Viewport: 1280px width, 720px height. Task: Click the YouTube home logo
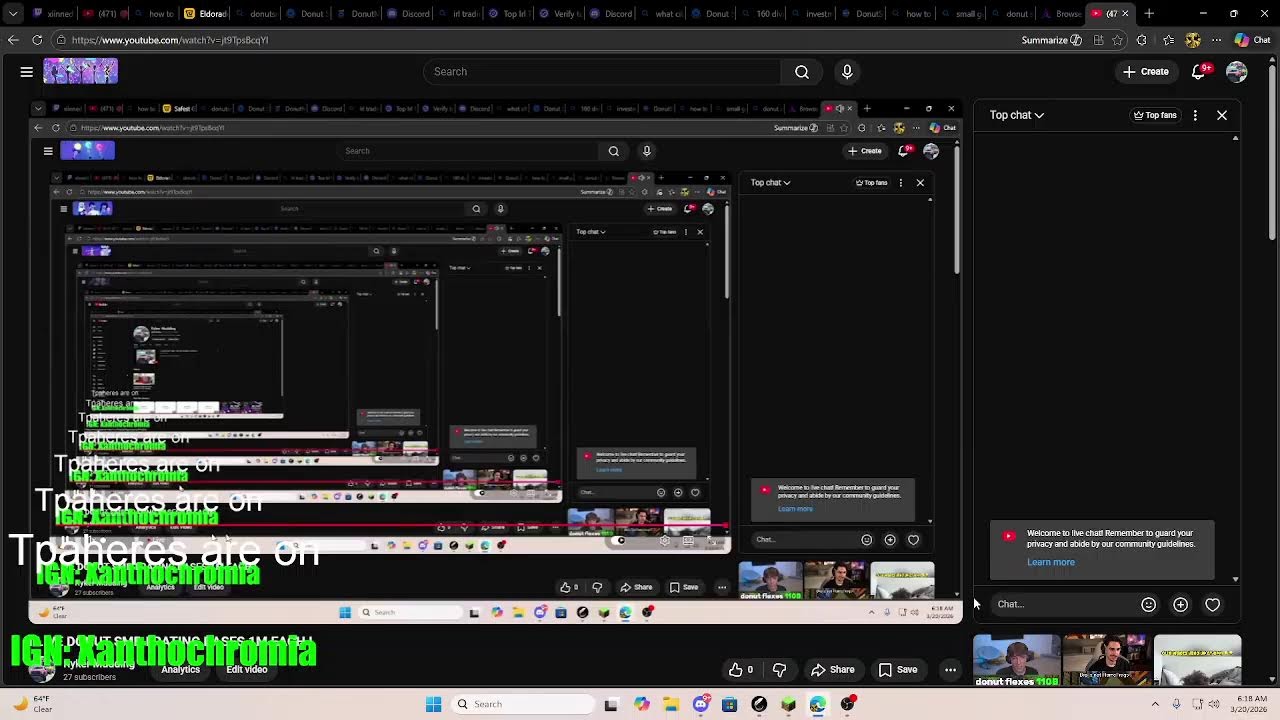[x=80, y=71]
